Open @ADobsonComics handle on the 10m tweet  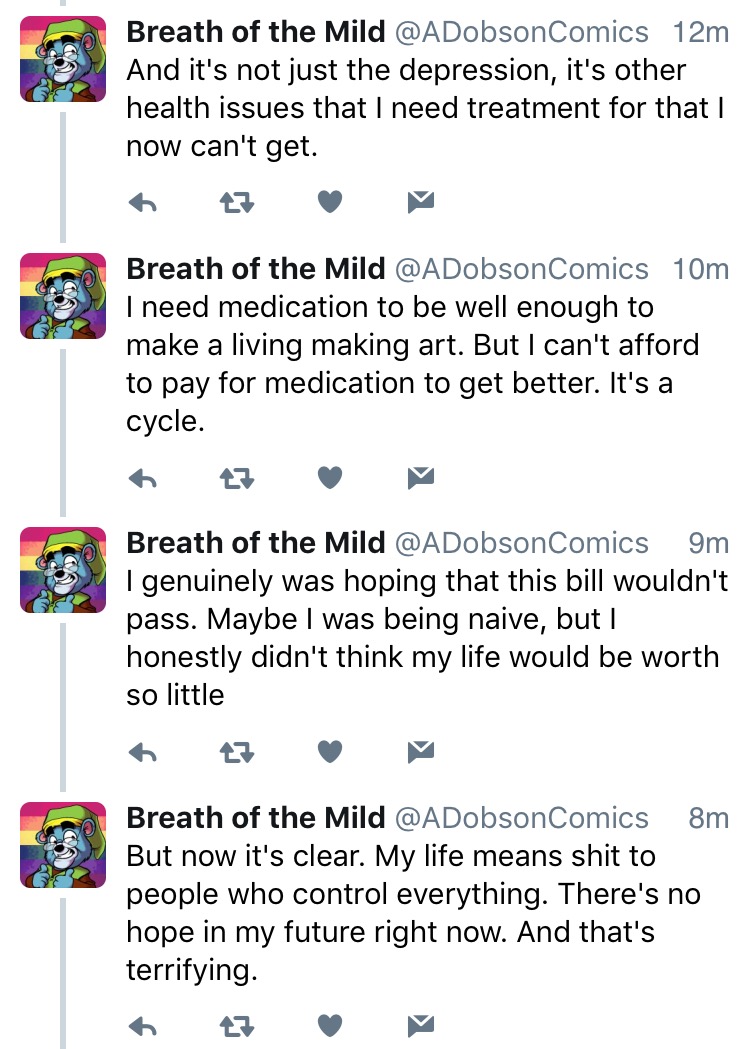[x=522, y=269]
